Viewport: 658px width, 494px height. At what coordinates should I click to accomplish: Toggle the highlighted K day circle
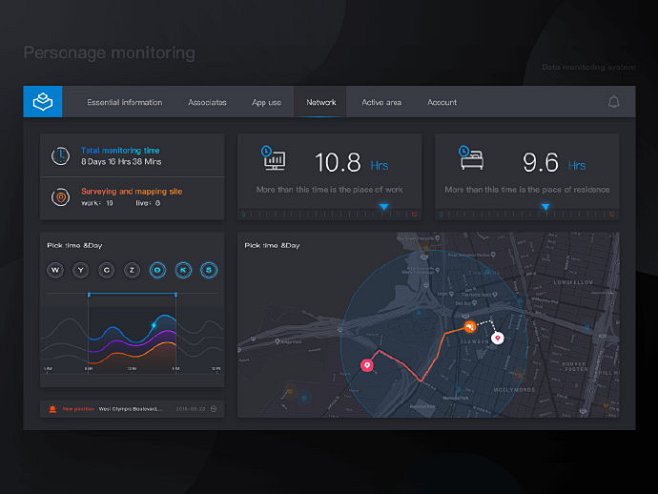click(183, 270)
